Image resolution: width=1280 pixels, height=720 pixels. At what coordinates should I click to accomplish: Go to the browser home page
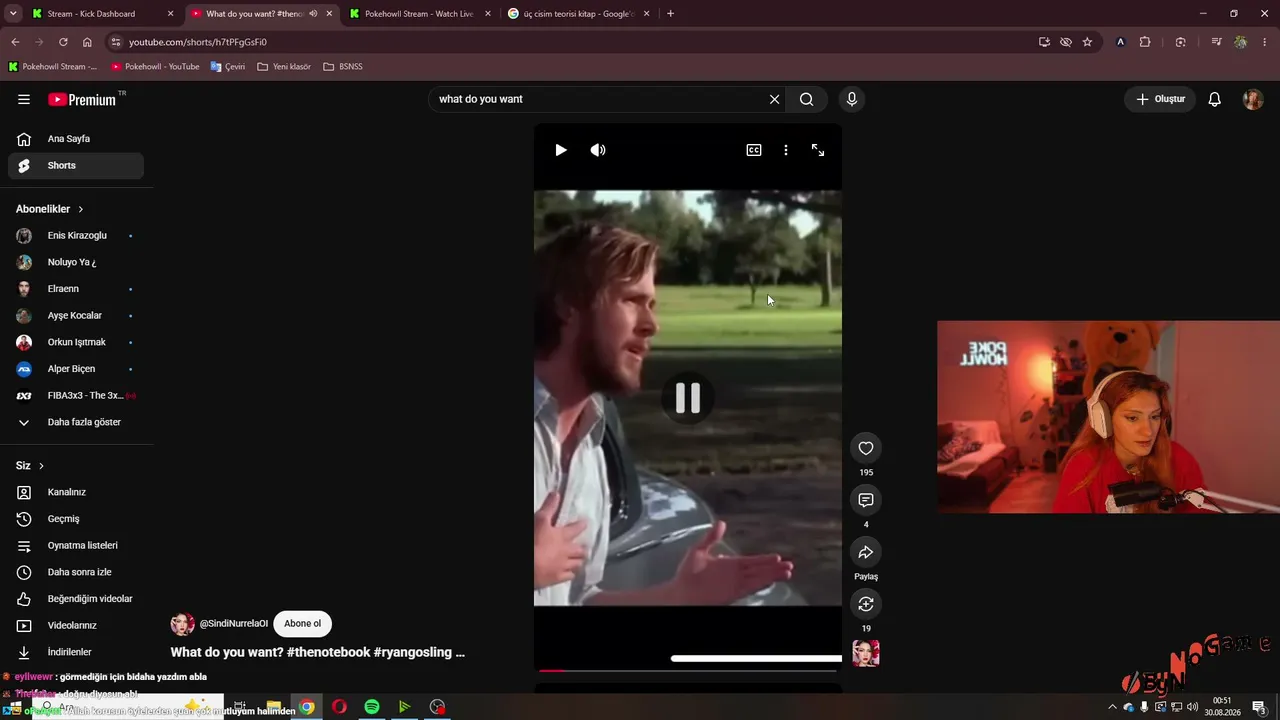coord(87,42)
